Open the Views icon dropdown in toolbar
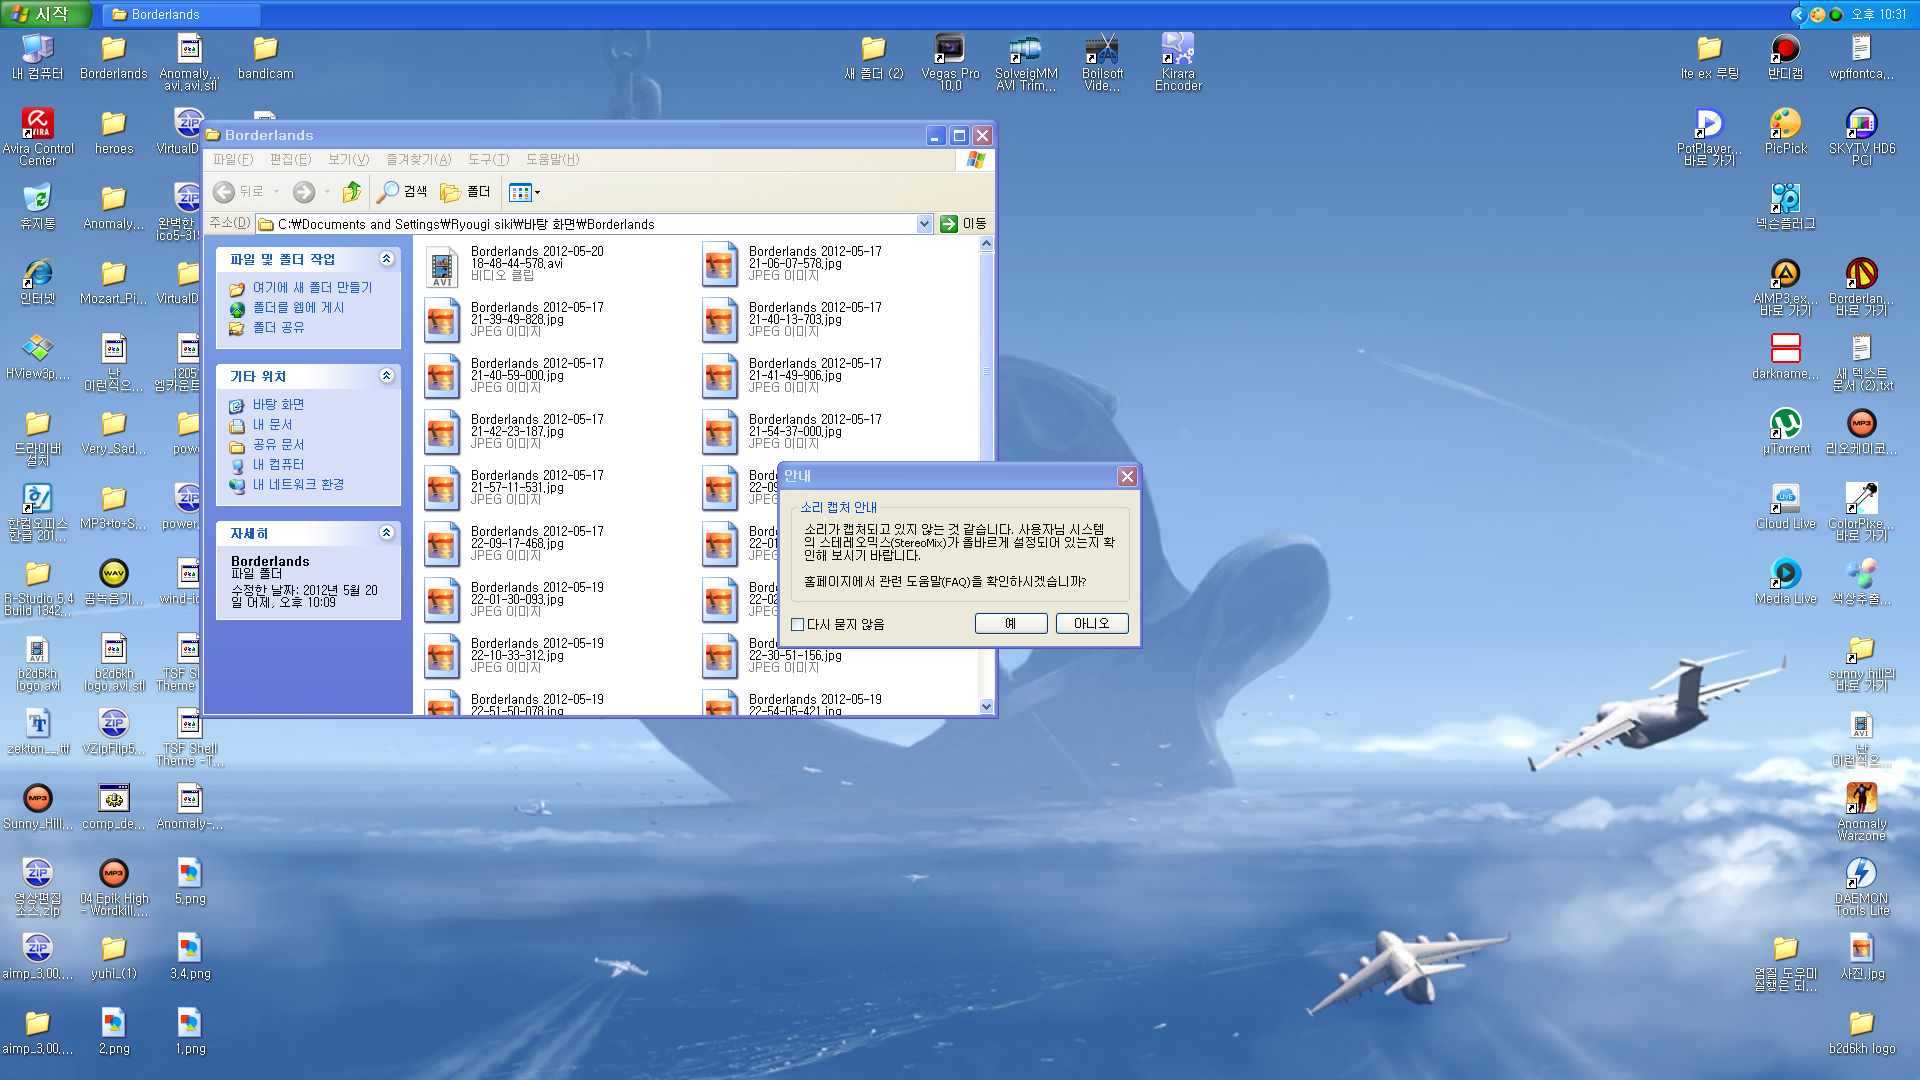 pyautogui.click(x=524, y=192)
